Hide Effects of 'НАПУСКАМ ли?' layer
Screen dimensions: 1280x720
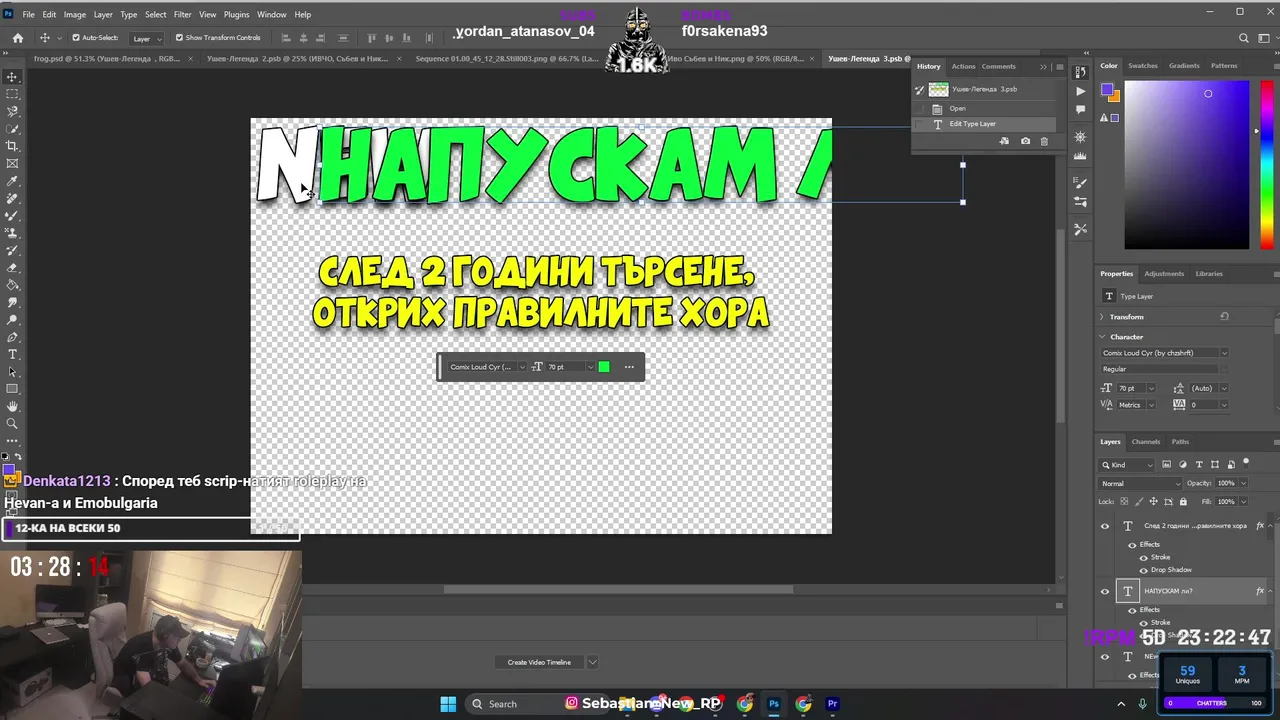point(1132,609)
